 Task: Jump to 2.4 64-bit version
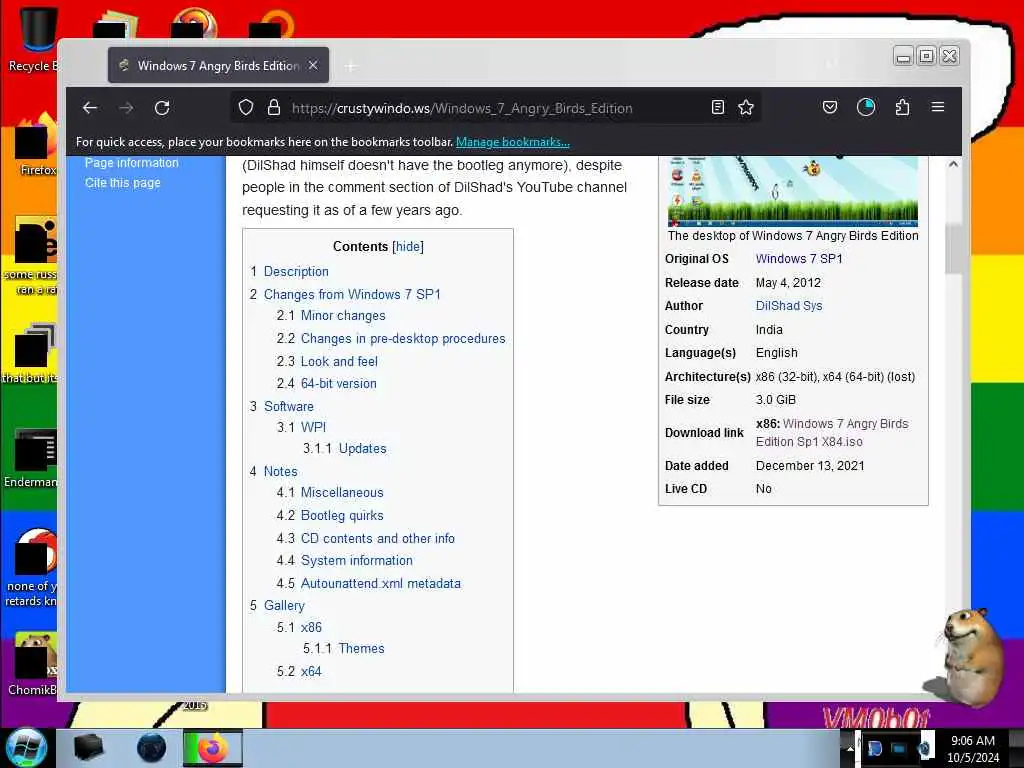click(x=338, y=384)
